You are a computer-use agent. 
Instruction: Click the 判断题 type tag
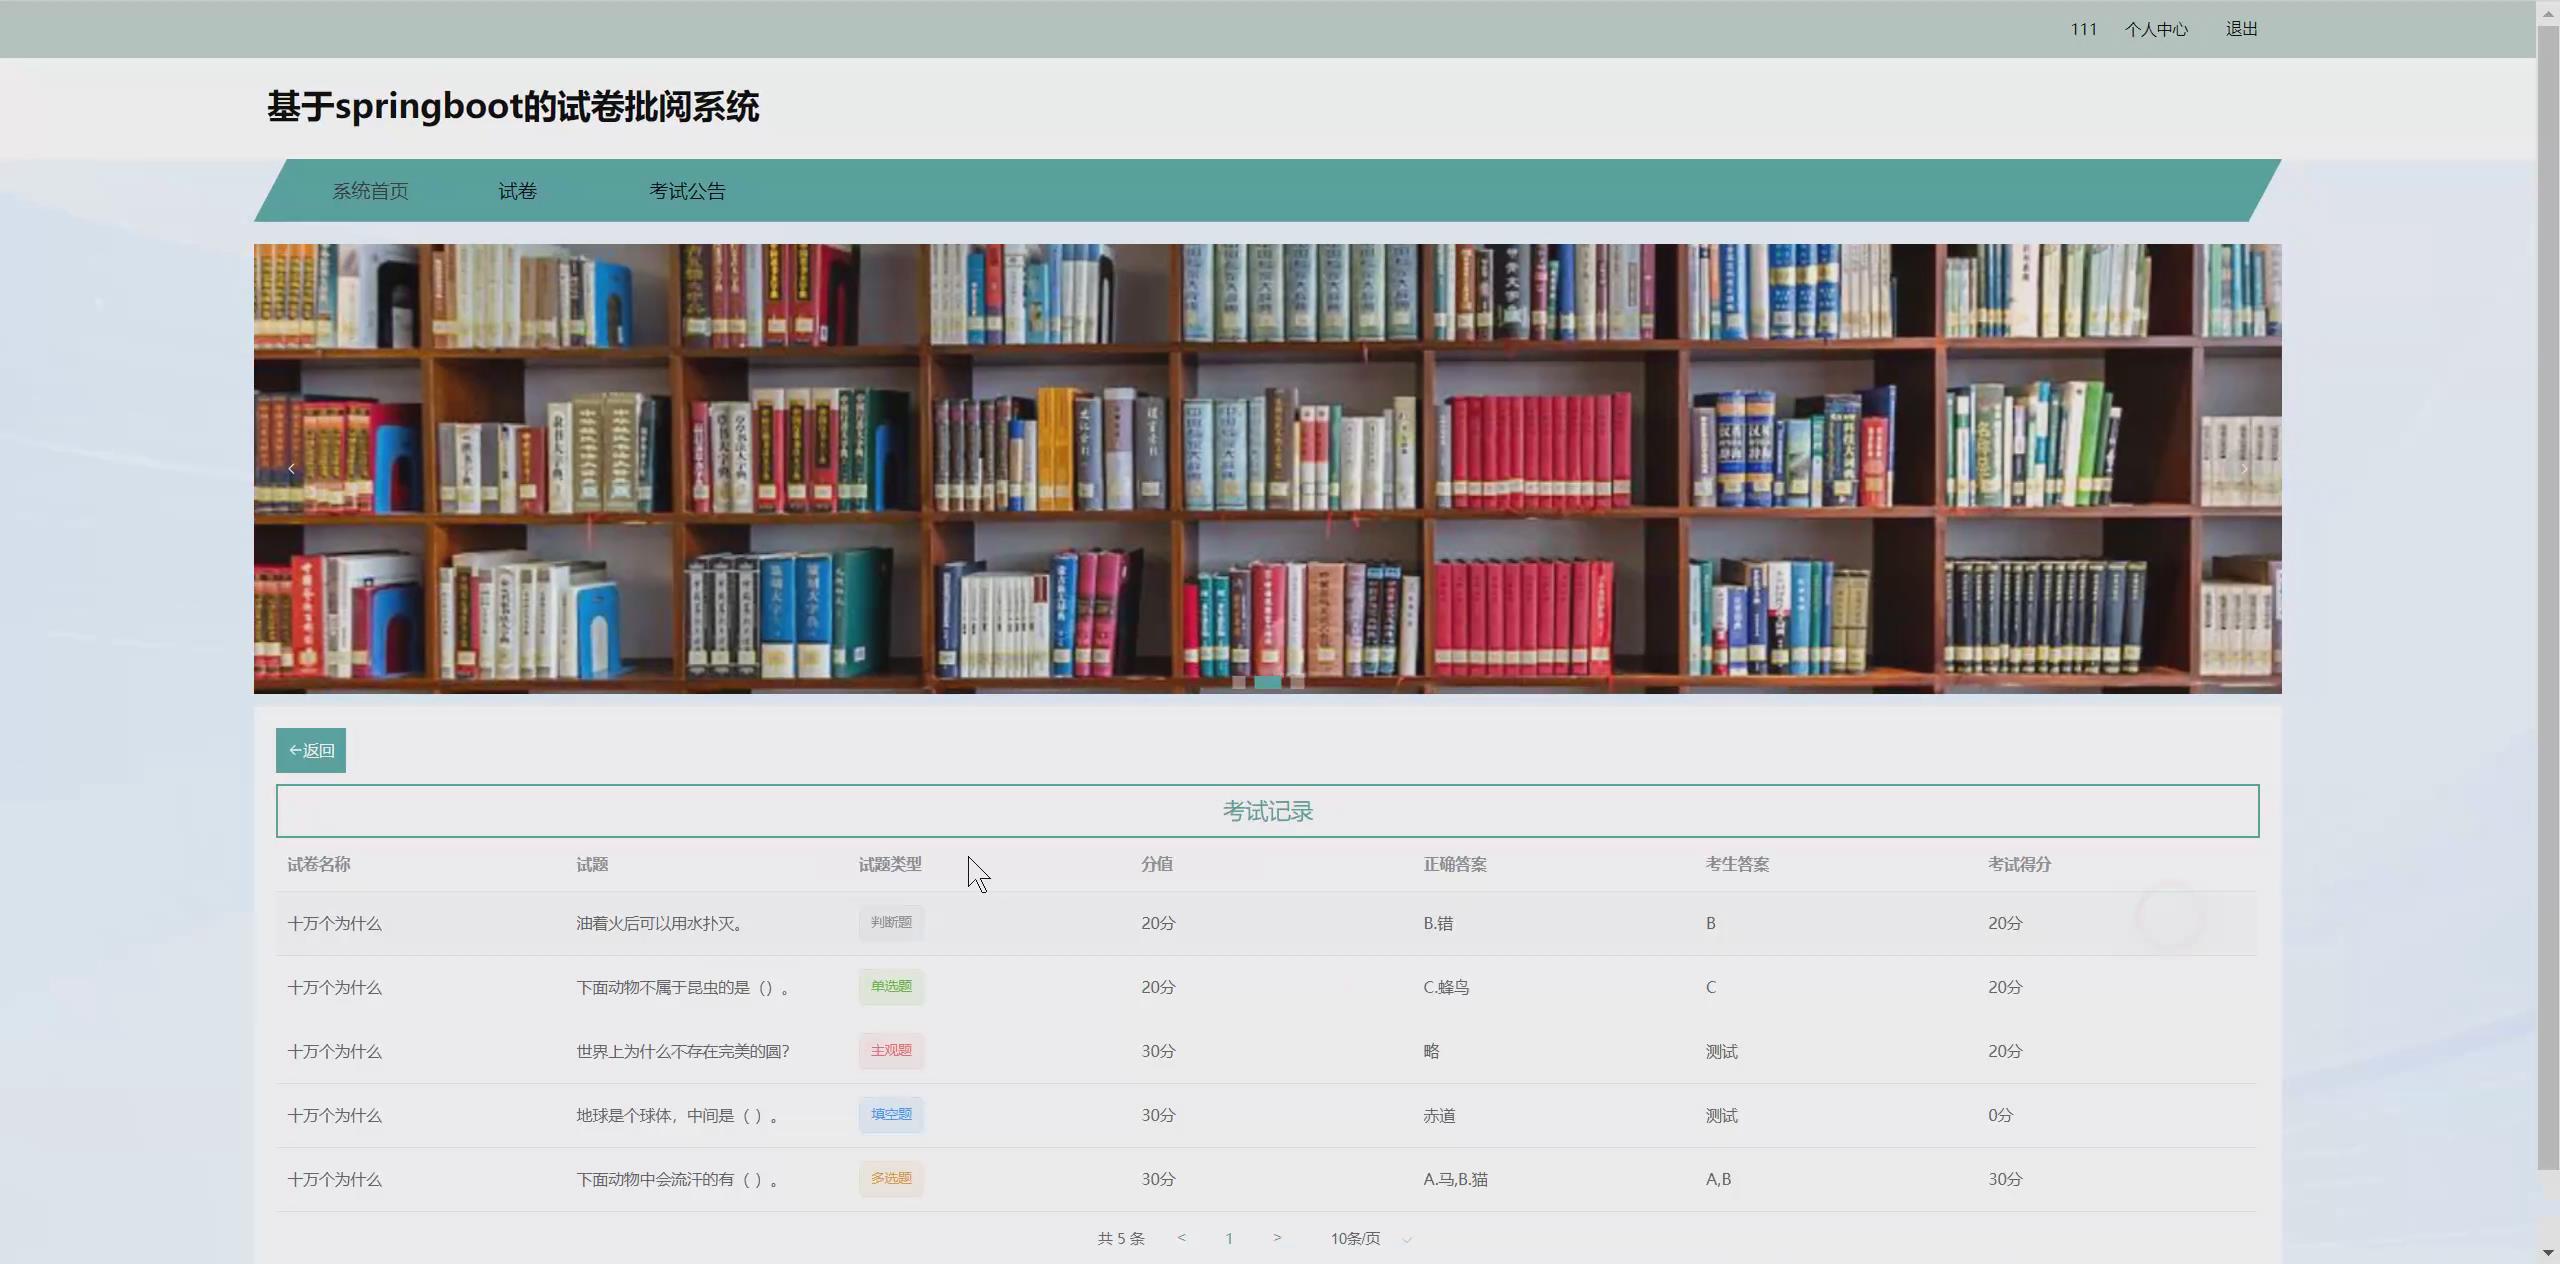point(891,922)
